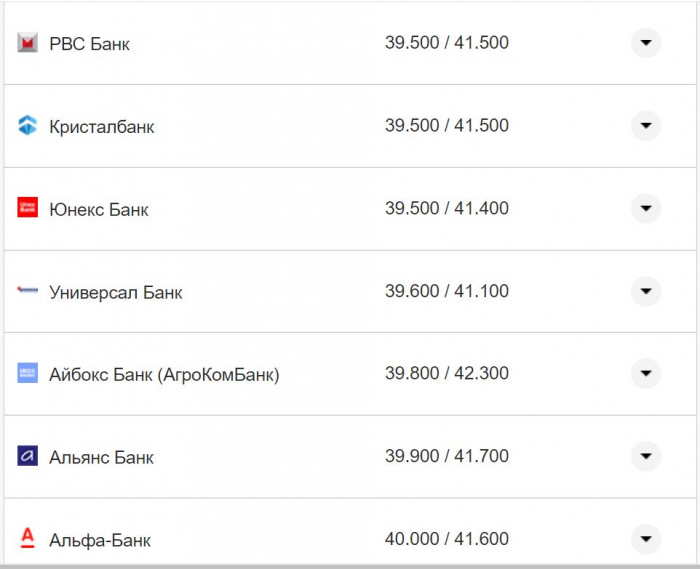Image resolution: width=700 pixels, height=569 pixels.
Task: Click the Кристалбанк bank name
Action: coord(102,127)
